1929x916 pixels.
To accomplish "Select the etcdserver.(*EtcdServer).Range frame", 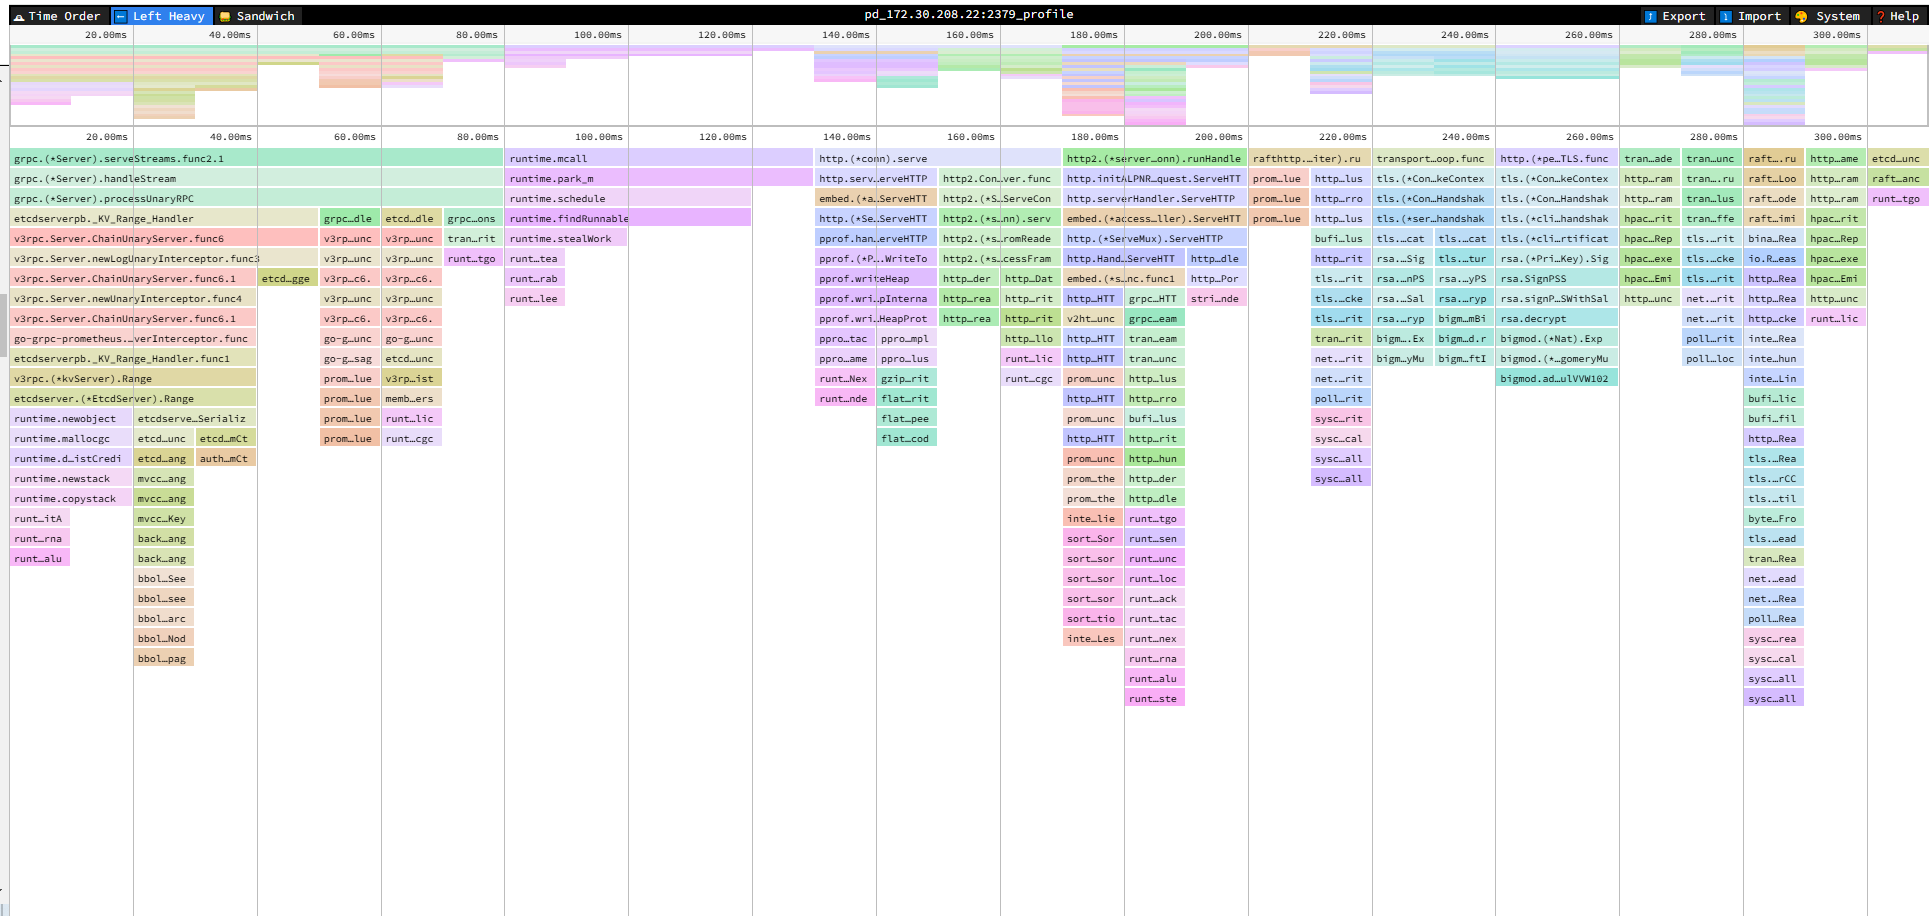I will [134, 398].
